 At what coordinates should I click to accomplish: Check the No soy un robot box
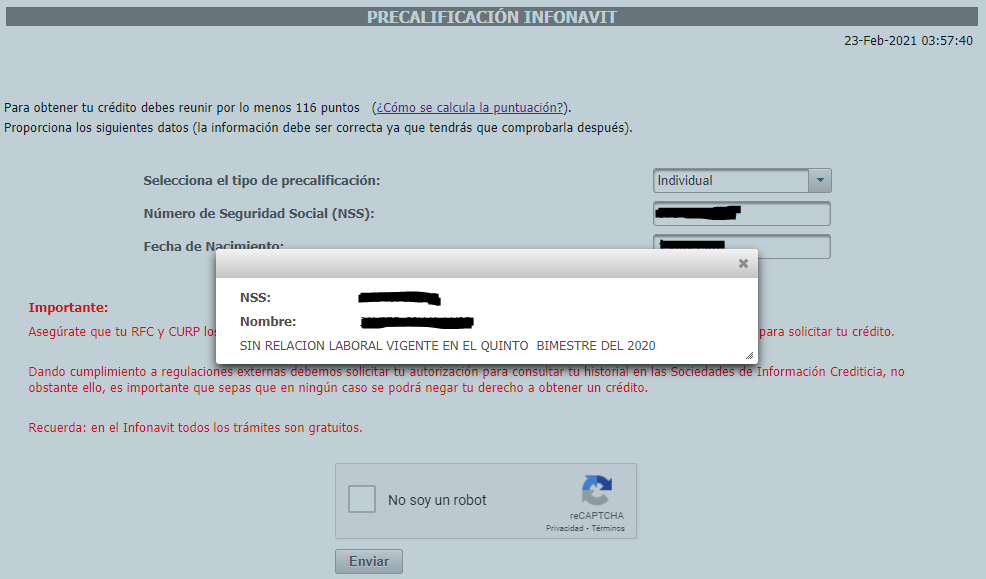click(x=362, y=499)
